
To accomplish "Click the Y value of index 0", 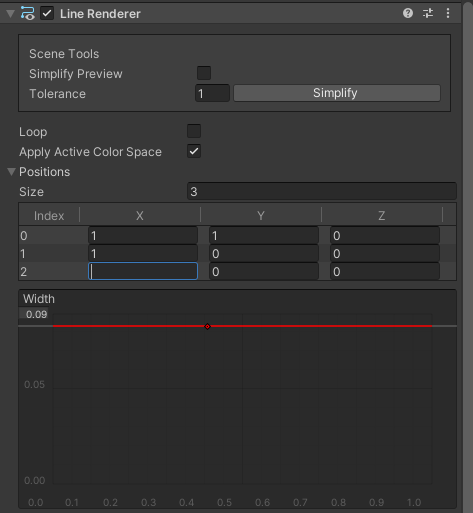I will [264, 236].
